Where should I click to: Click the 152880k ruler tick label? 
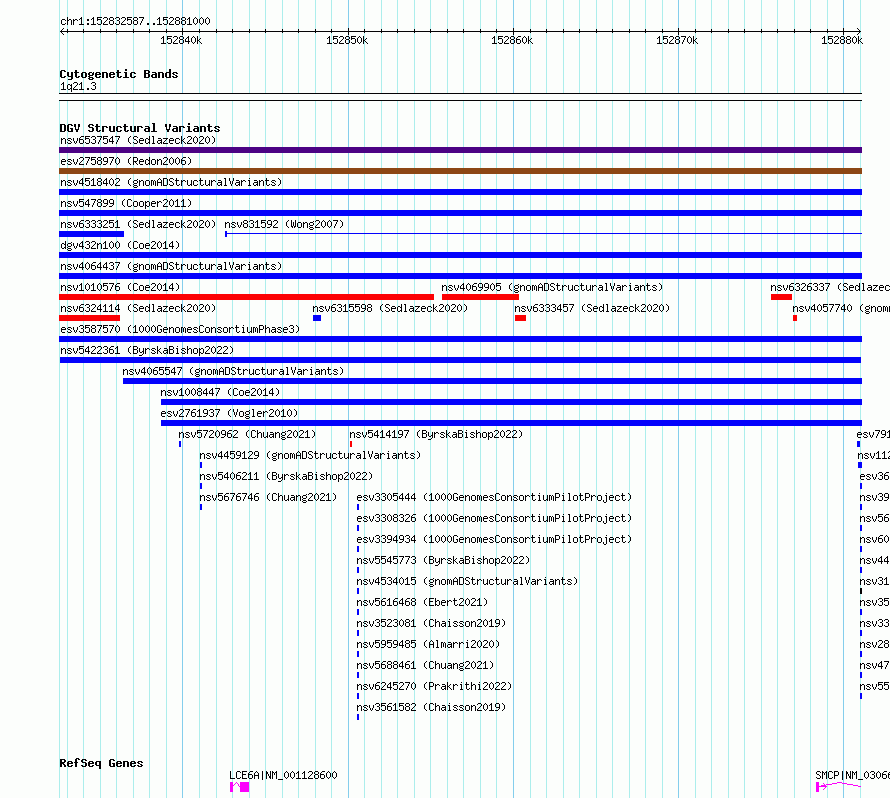coord(842,40)
